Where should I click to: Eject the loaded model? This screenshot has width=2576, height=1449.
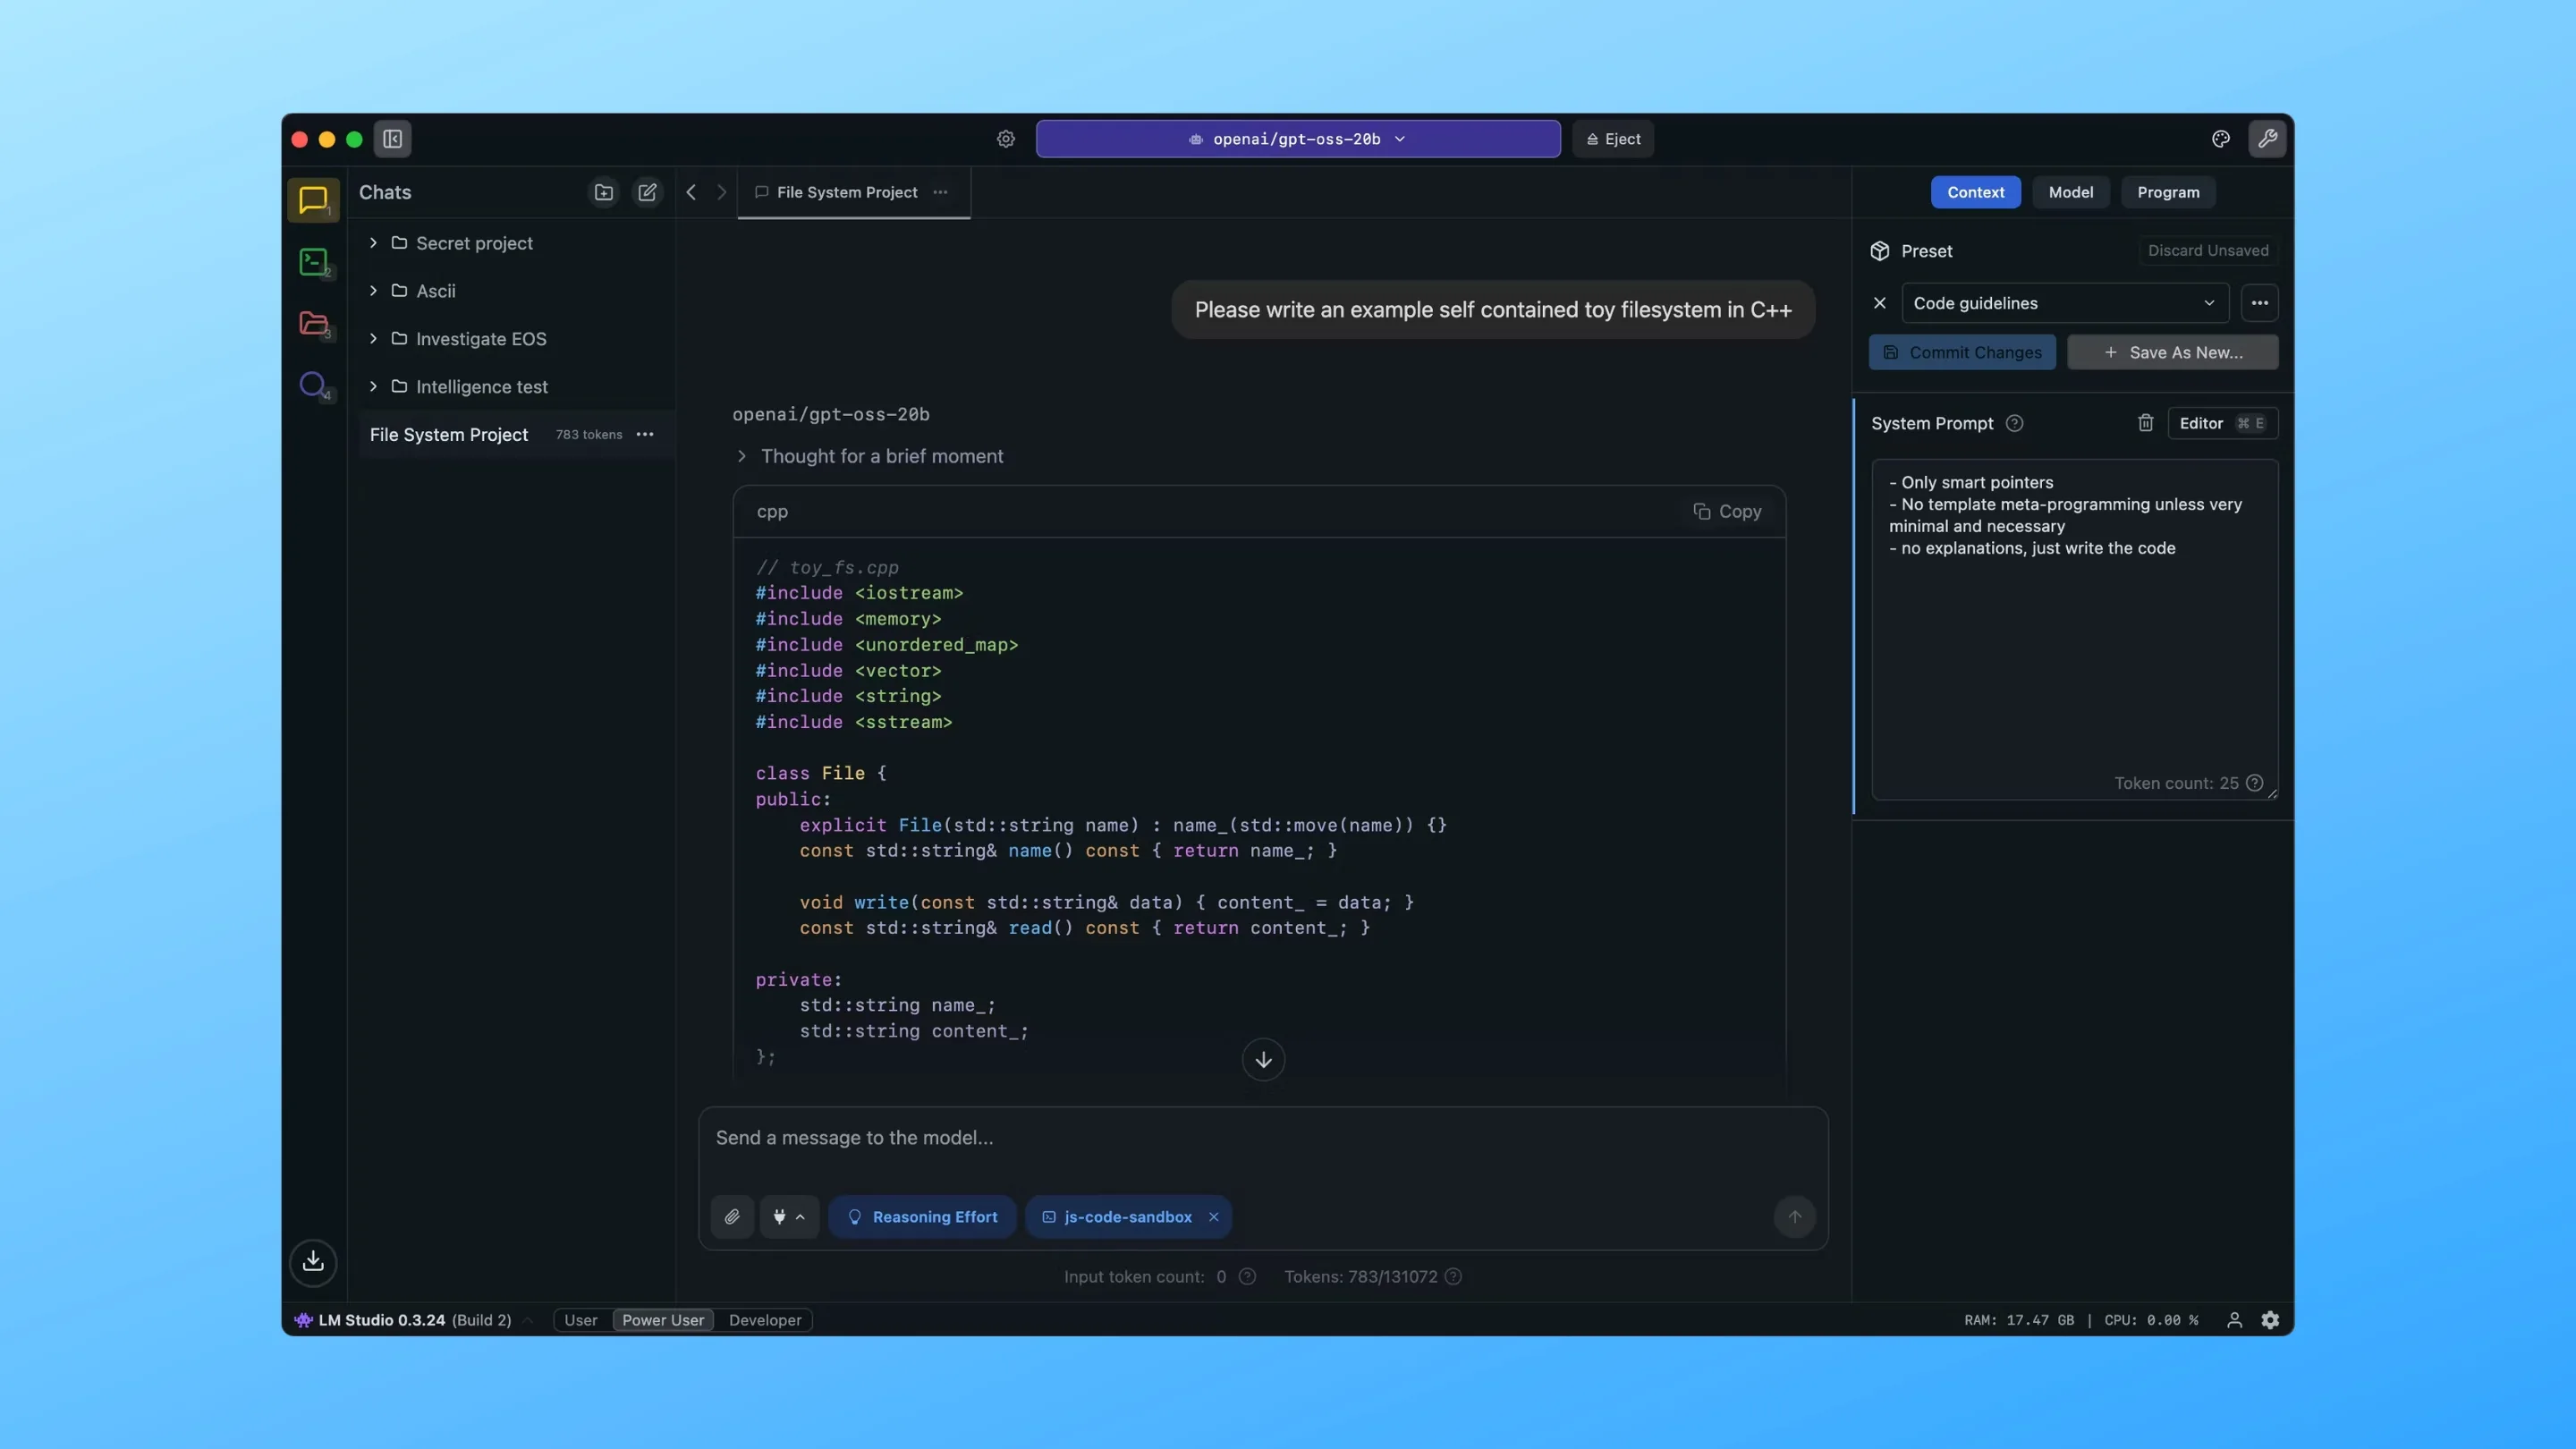[1613, 139]
